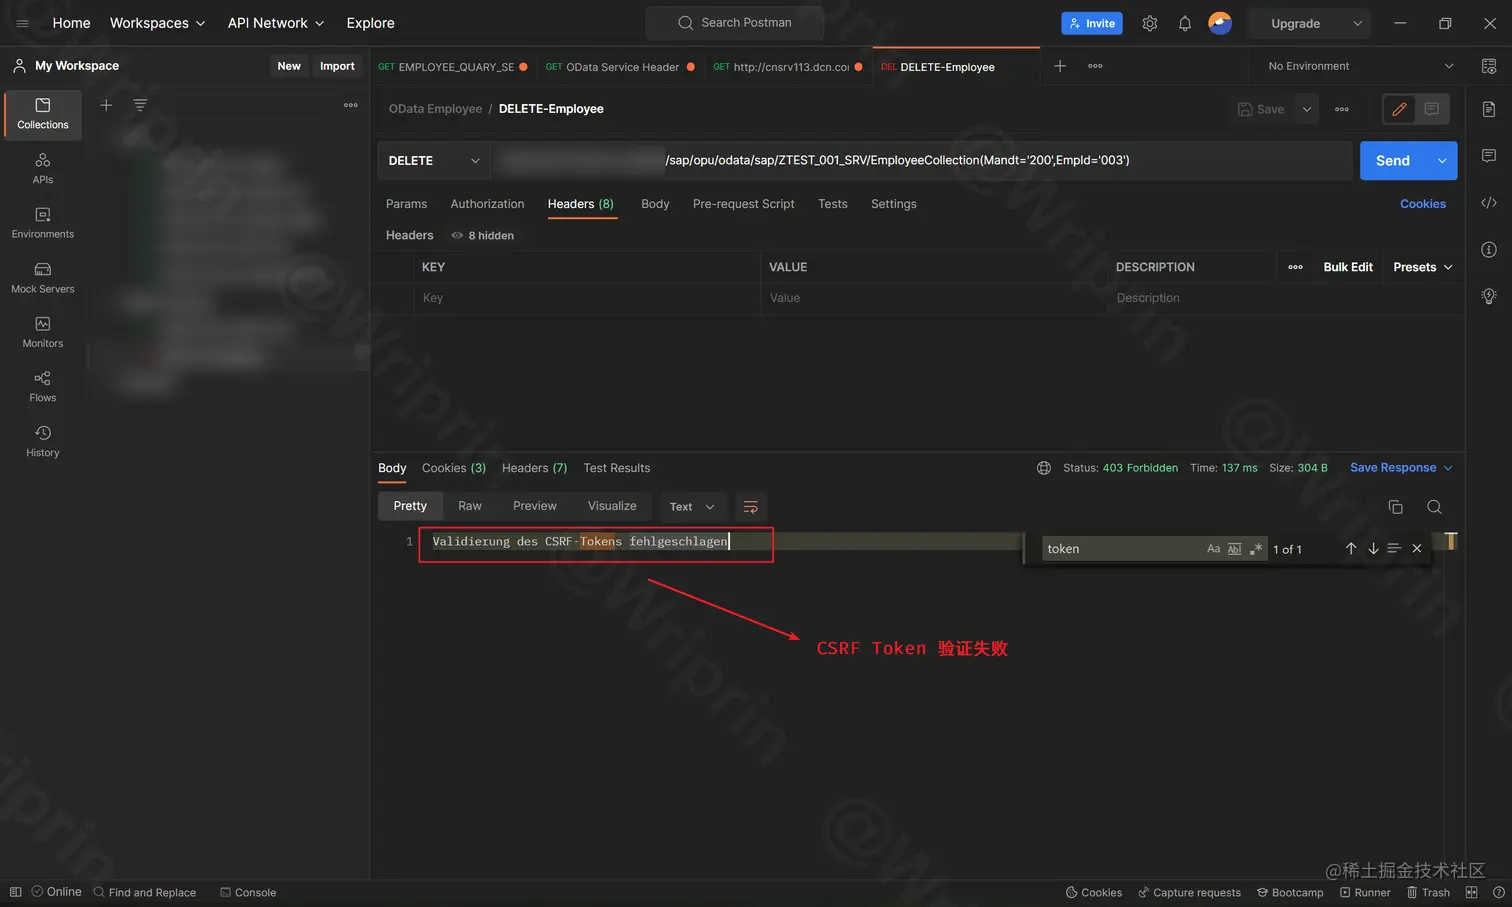Open the Send button dropdown arrow
The image size is (1512, 907).
tap(1442, 160)
